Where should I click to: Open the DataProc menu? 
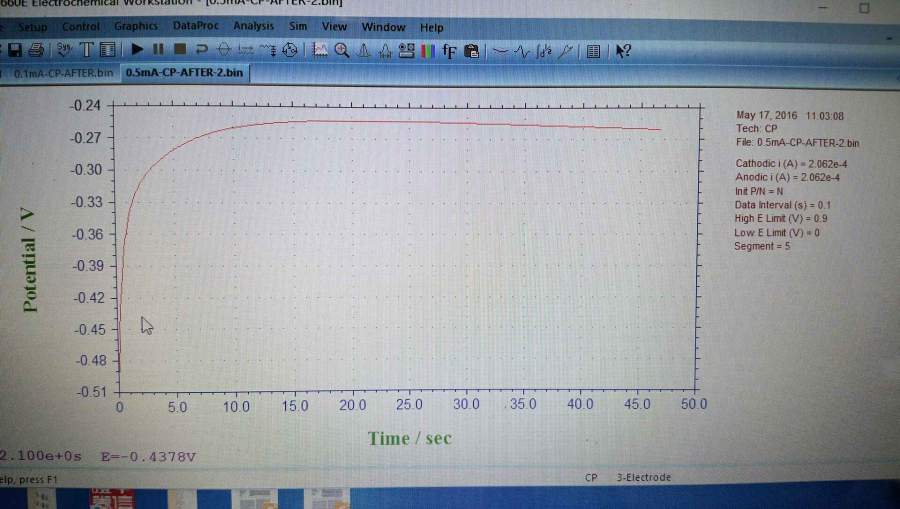[196, 26]
